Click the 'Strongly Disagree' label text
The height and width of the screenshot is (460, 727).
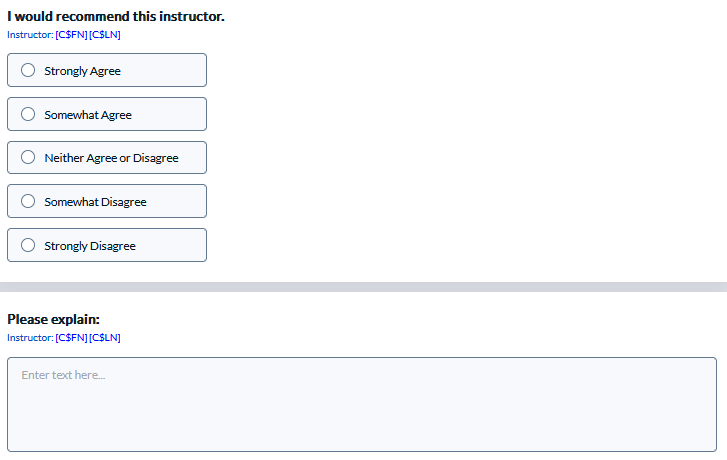pyautogui.click(x=90, y=246)
